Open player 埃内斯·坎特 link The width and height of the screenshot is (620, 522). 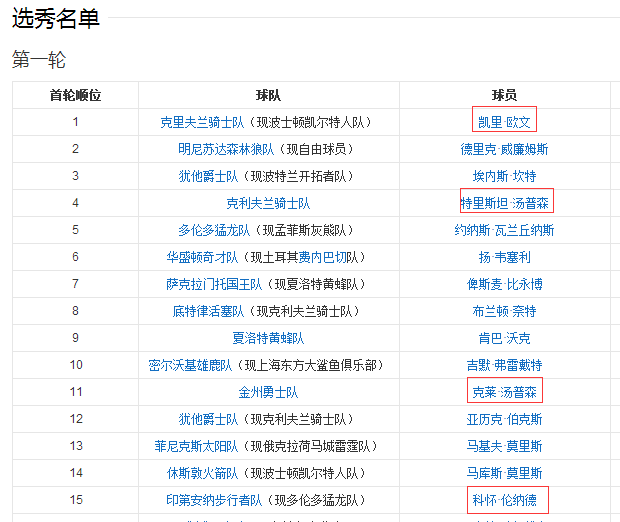pos(504,176)
